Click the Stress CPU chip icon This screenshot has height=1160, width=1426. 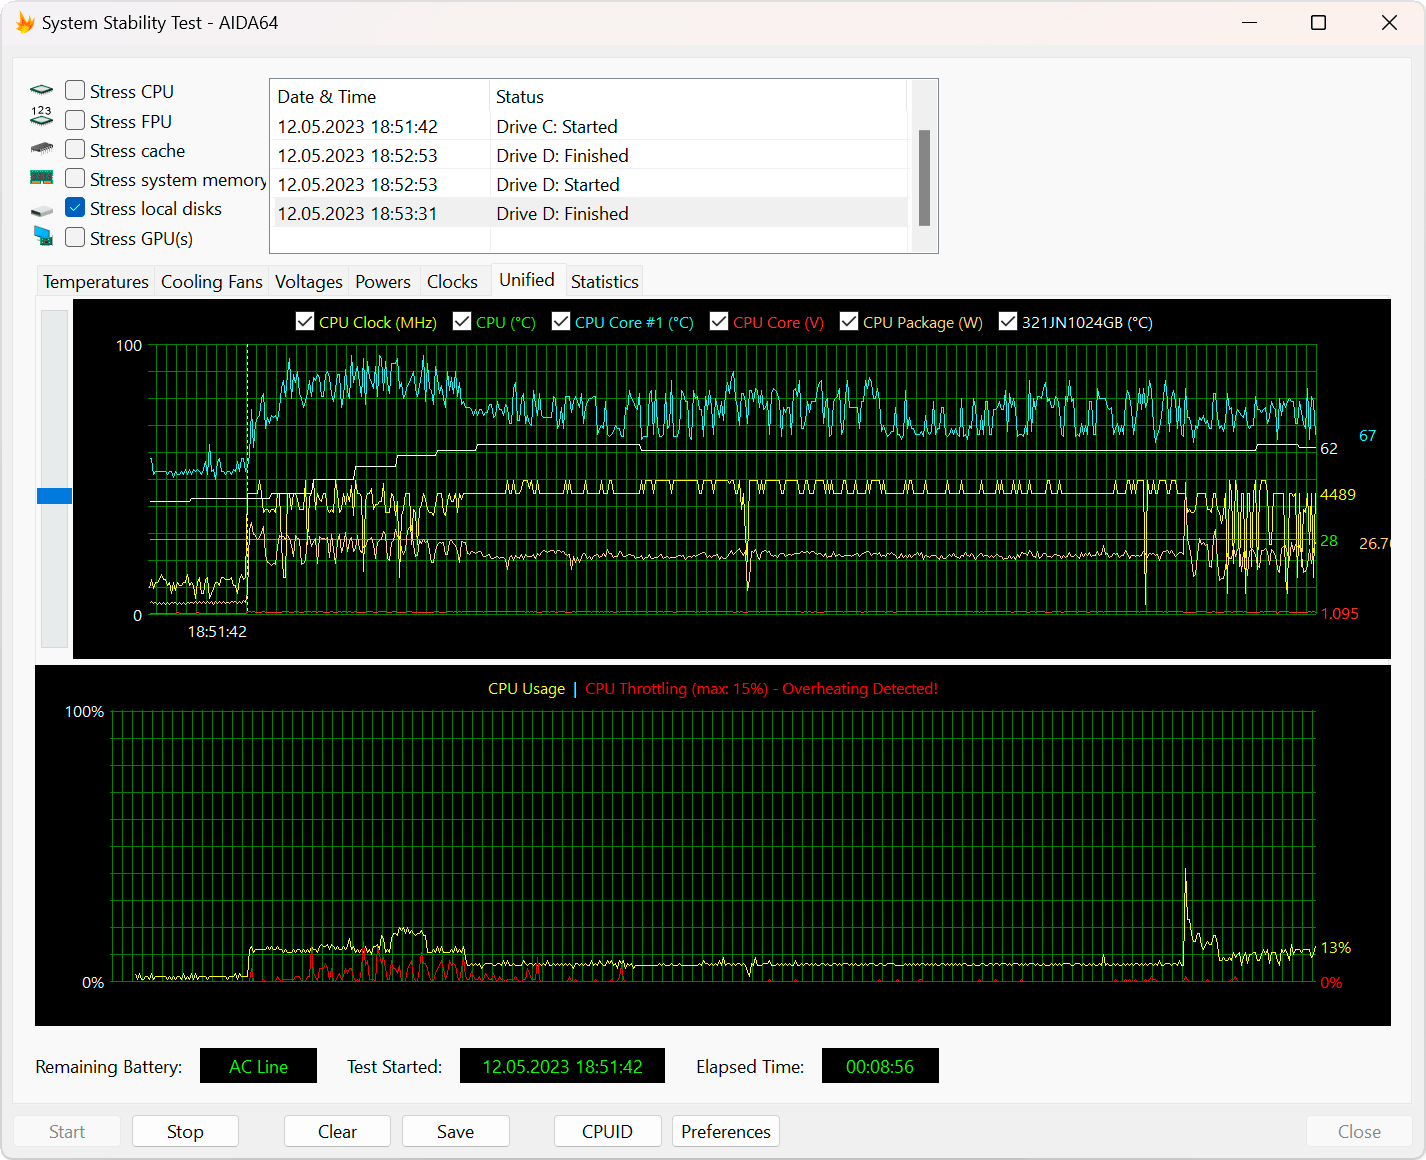pyautogui.click(x=41, y=91)
